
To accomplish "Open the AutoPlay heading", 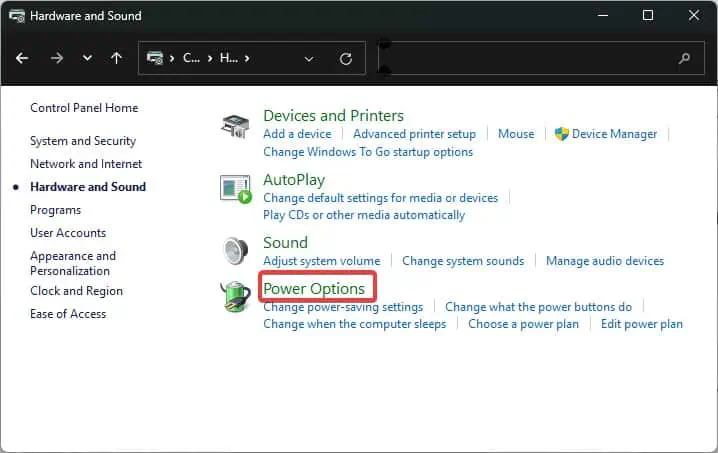I will pyautogui.click(x=294, y=180).
